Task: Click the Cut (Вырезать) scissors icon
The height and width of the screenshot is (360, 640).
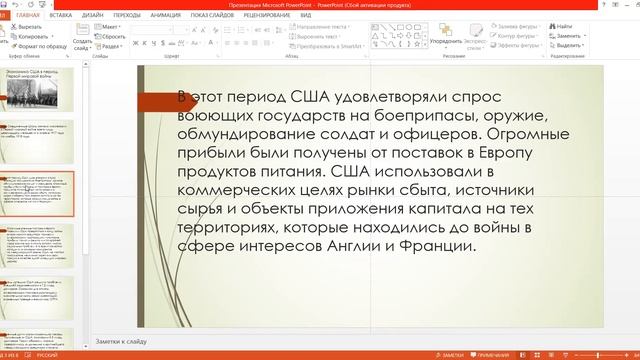Action: pyautogui.click(x=13, y=27)
